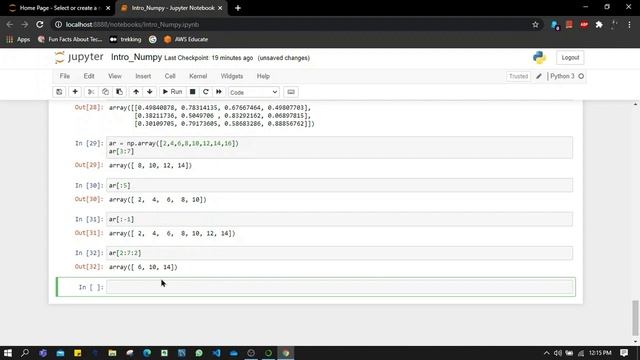Open Windows Start menu
The height and width of the screenshot is (360, 640).
[x=8, y=353]
